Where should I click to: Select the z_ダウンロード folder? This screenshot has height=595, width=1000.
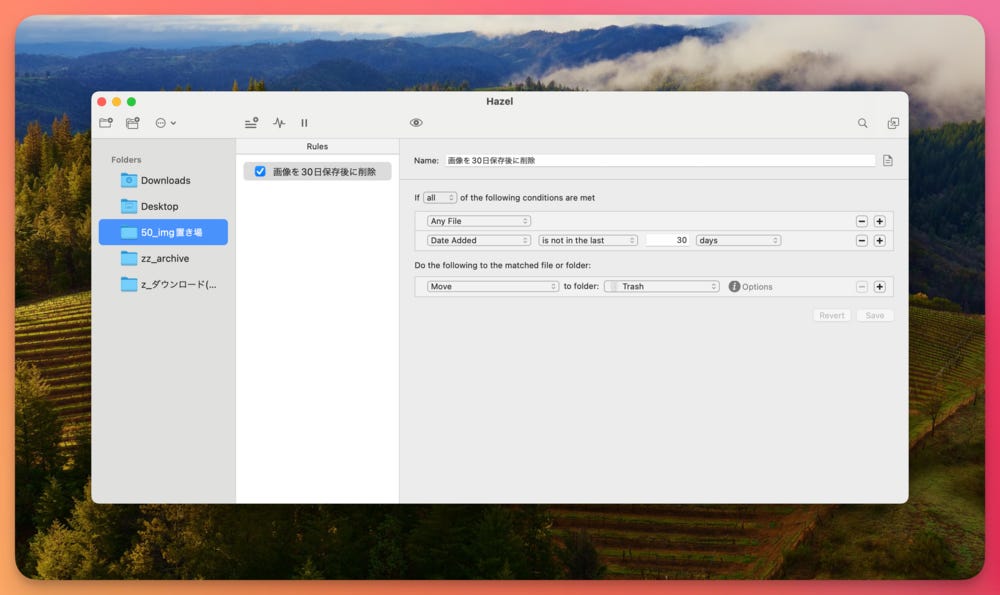(x=163, y=284)
